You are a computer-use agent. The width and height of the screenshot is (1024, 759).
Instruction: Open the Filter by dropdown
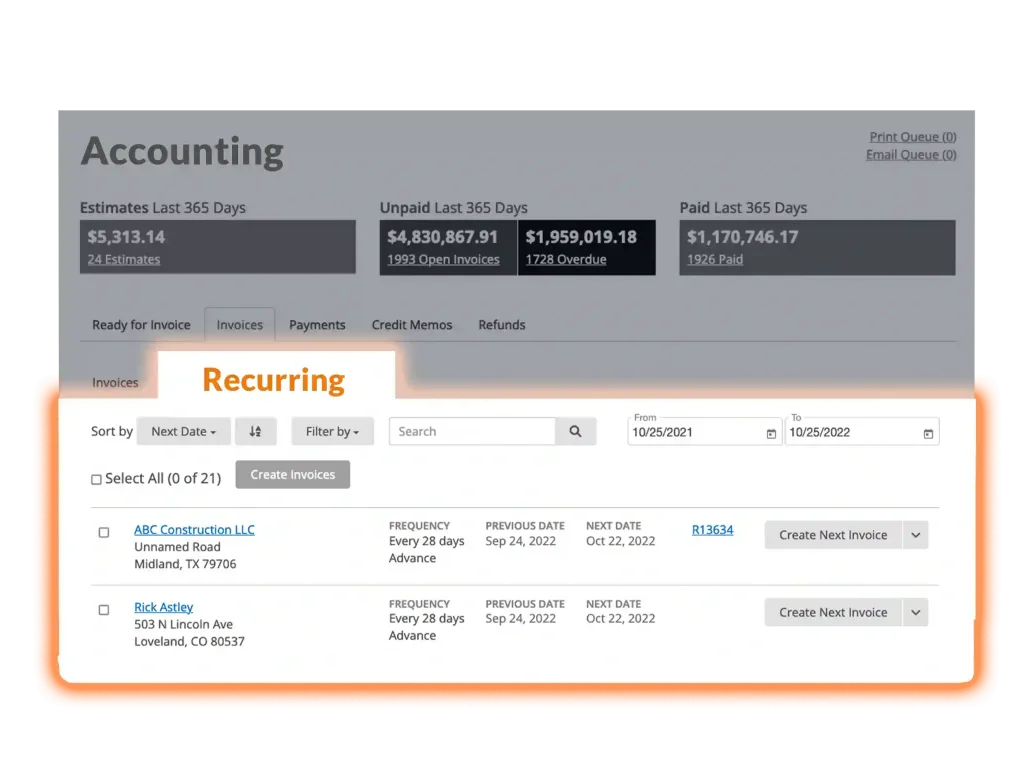[x=332, y=431]
